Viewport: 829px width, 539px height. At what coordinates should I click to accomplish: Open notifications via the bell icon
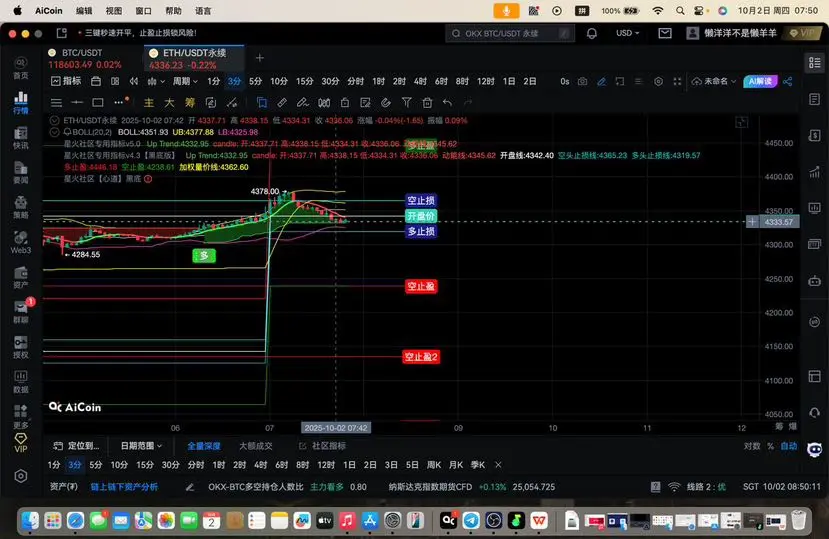(592, 33)
